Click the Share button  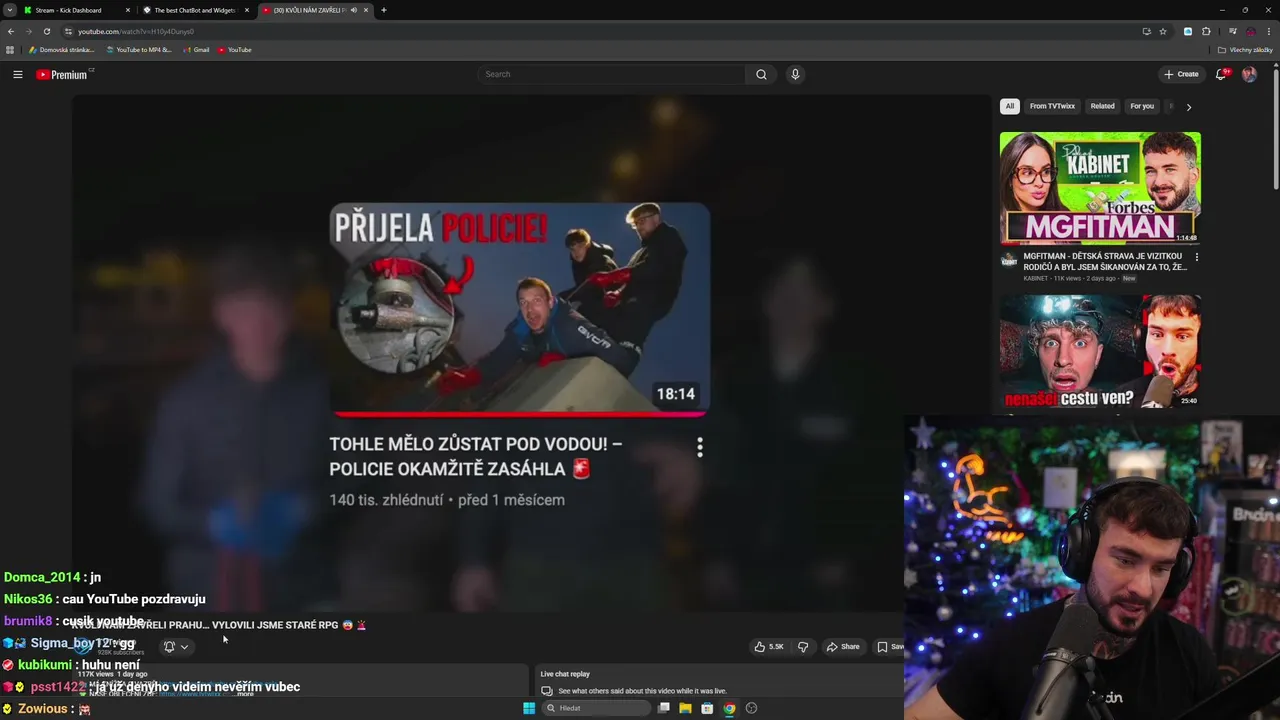click(x=843, y=647)
